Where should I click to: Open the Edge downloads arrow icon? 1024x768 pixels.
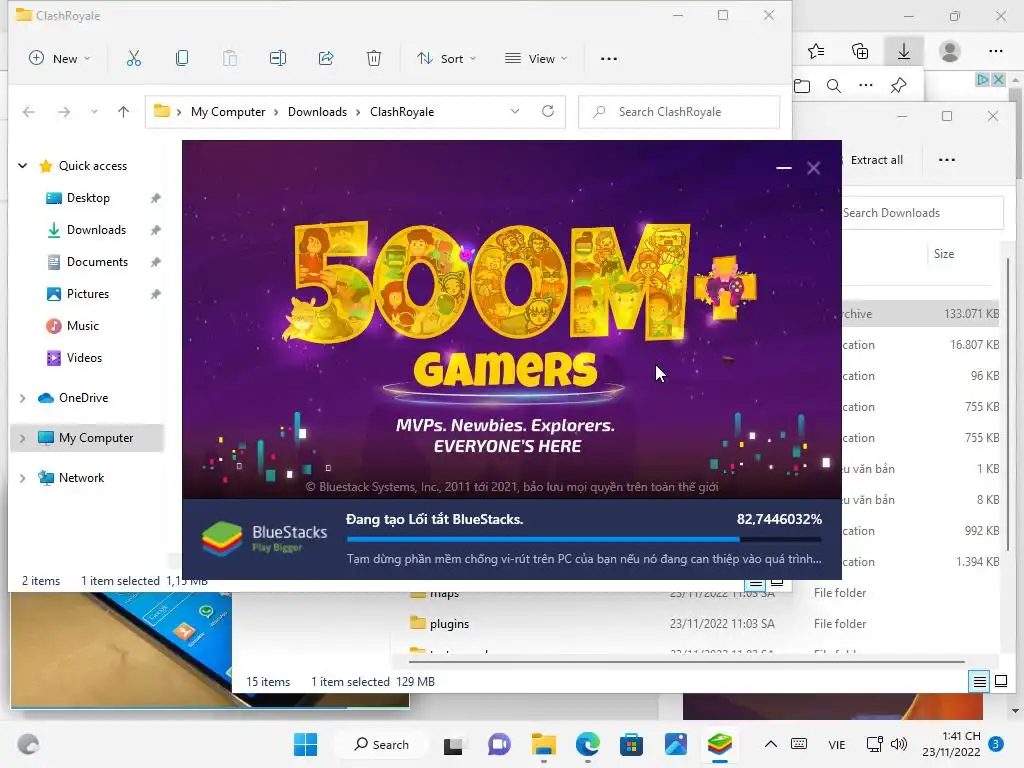[904, 51]
